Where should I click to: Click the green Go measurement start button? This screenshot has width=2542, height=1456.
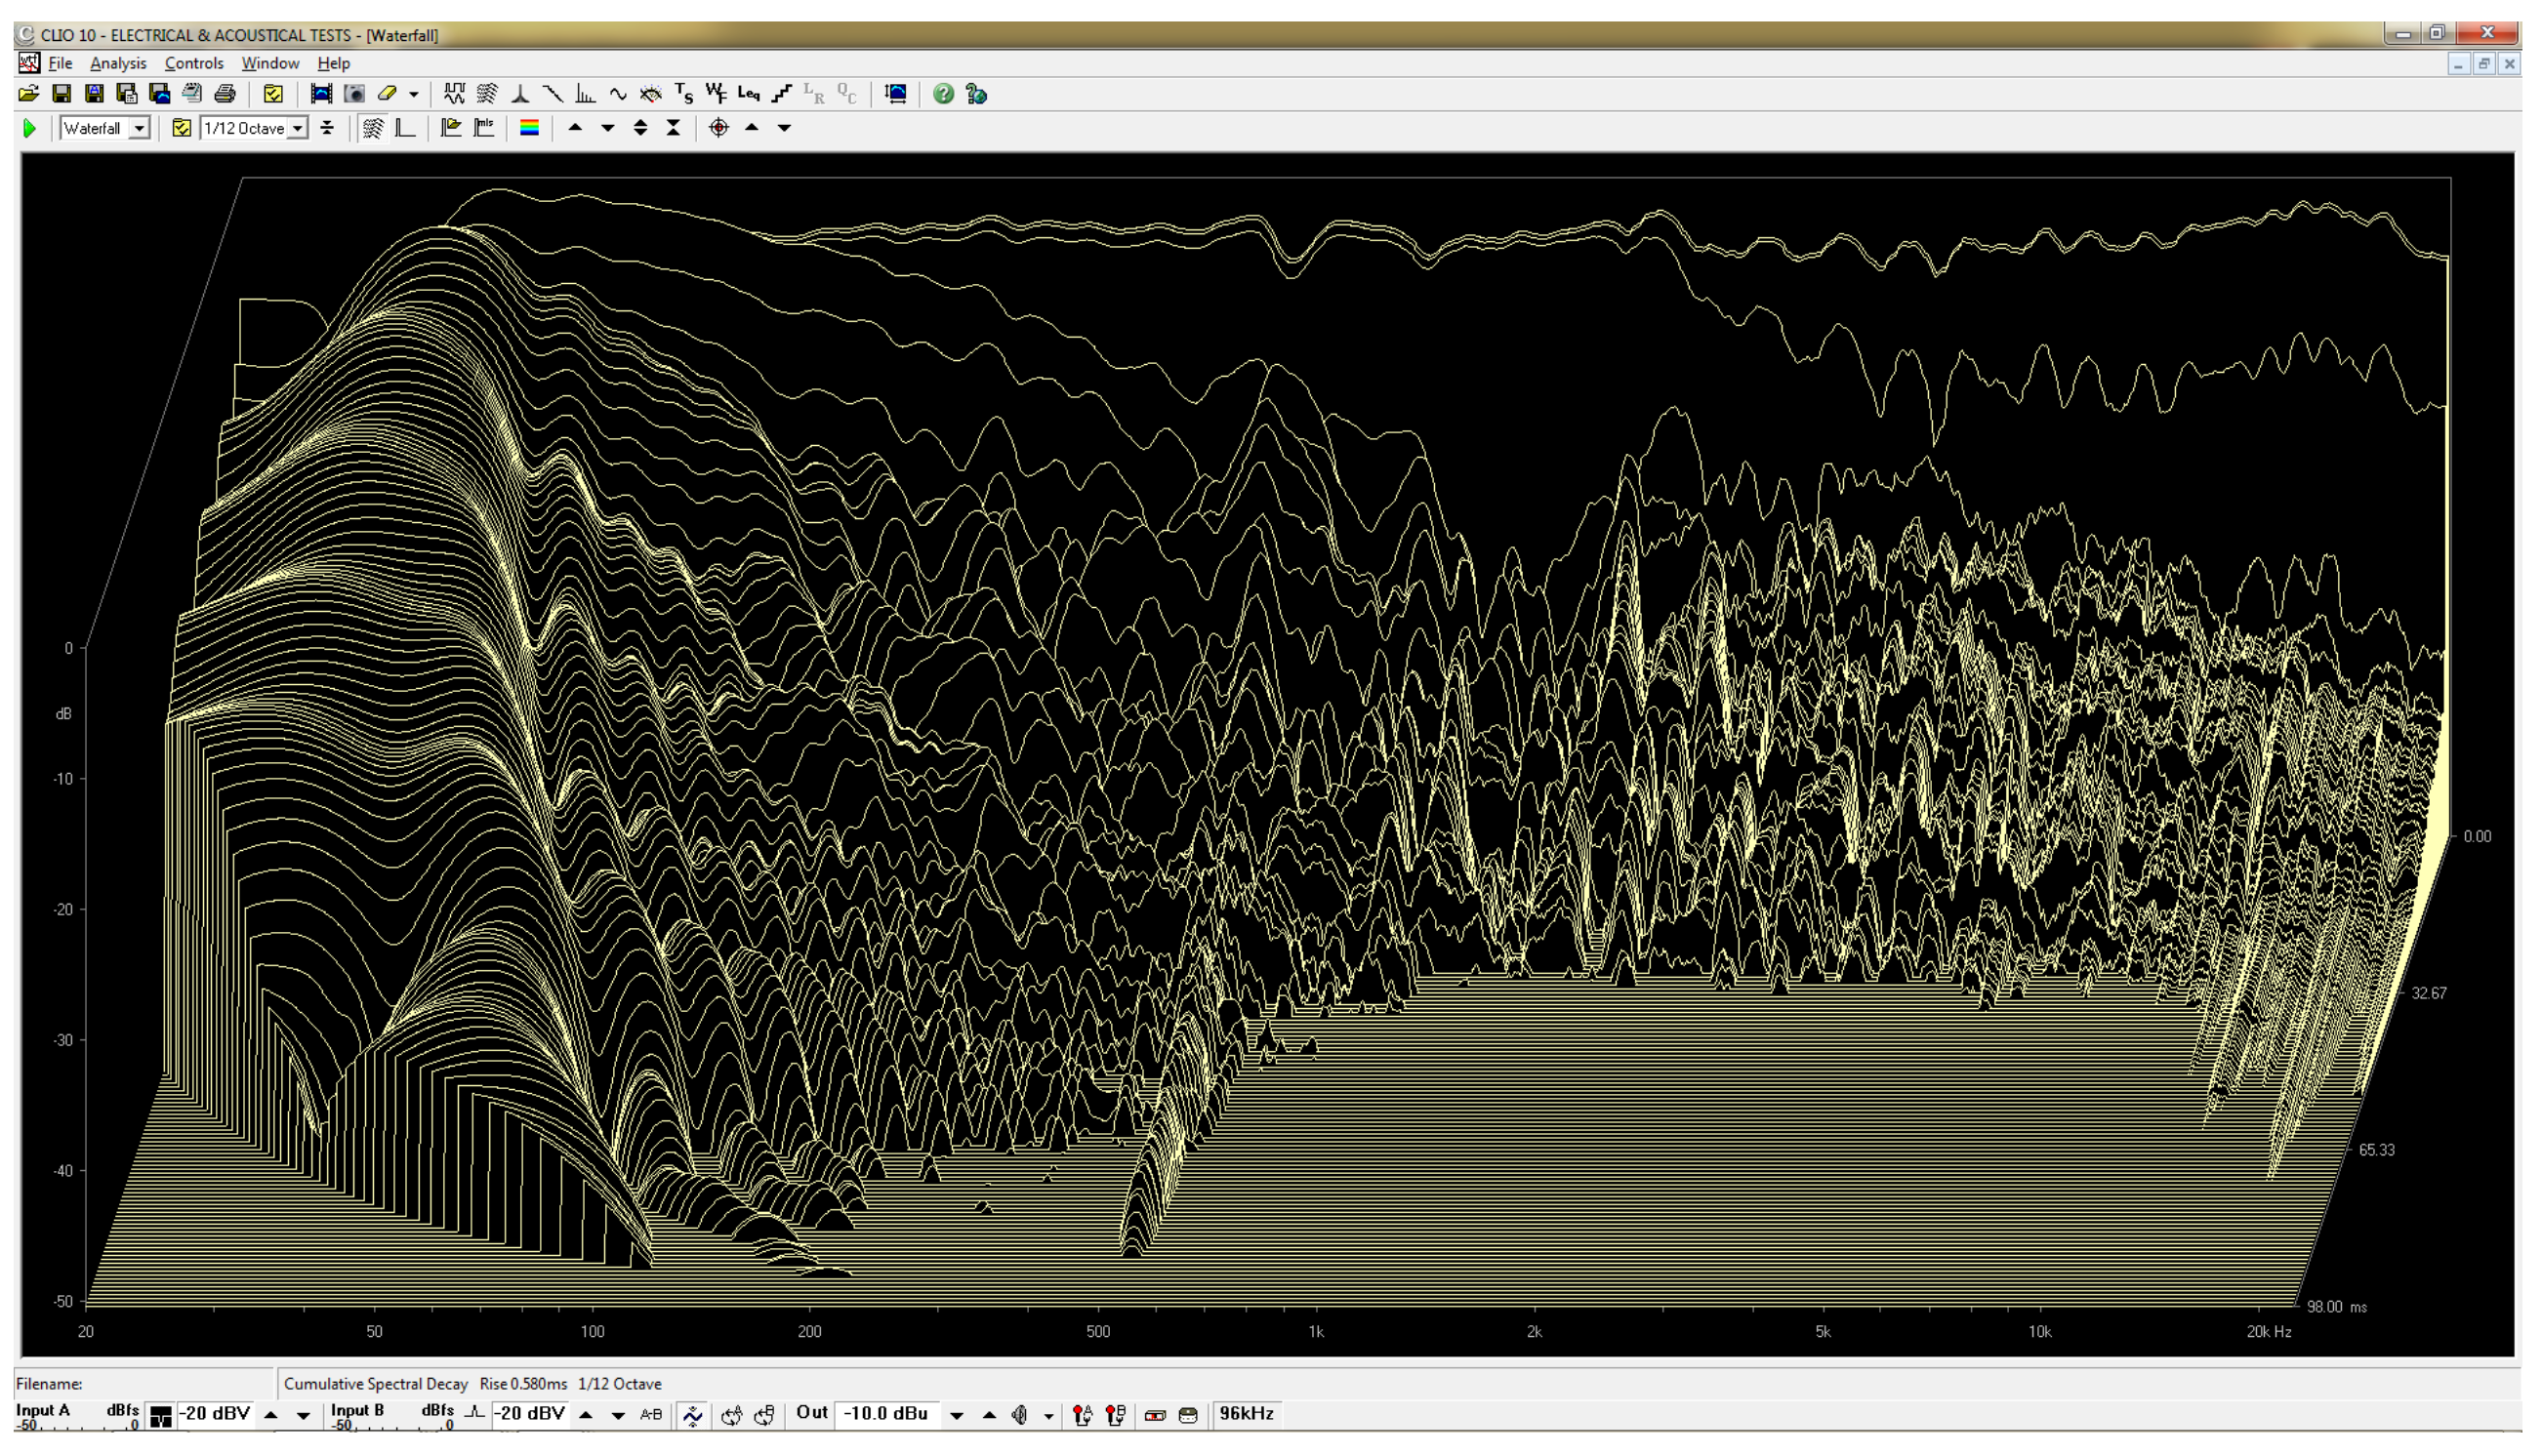pos(30,128)
